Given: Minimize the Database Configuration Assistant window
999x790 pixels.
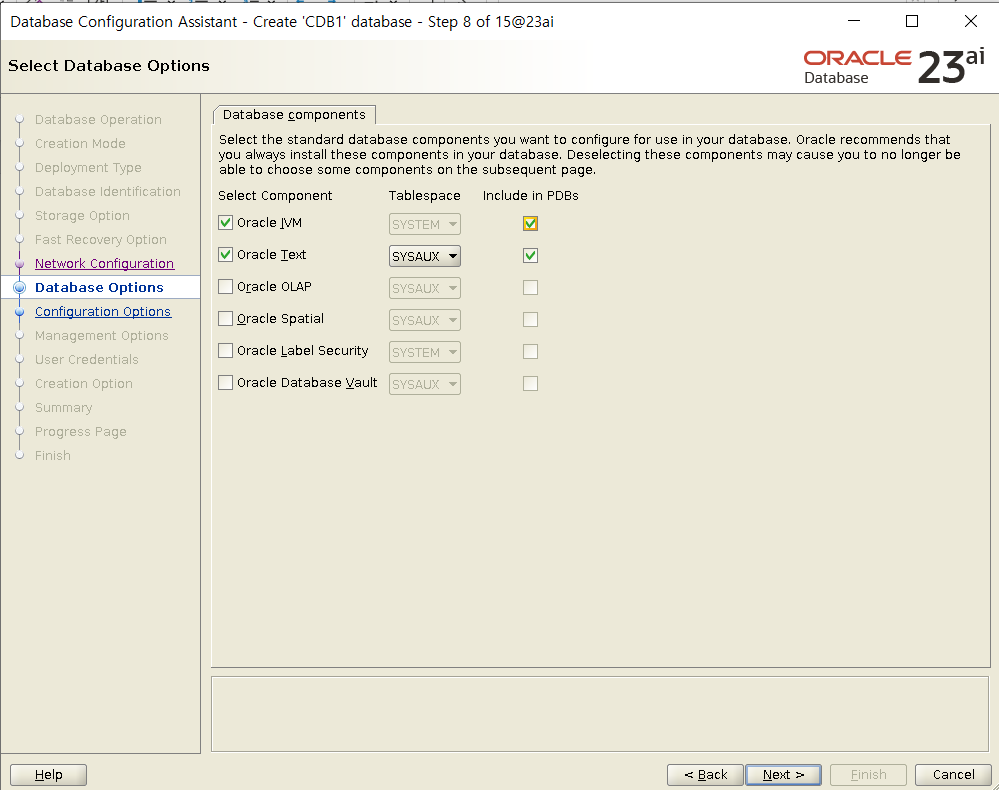Looking at the screenshot, I should click(x=854, y=21).
